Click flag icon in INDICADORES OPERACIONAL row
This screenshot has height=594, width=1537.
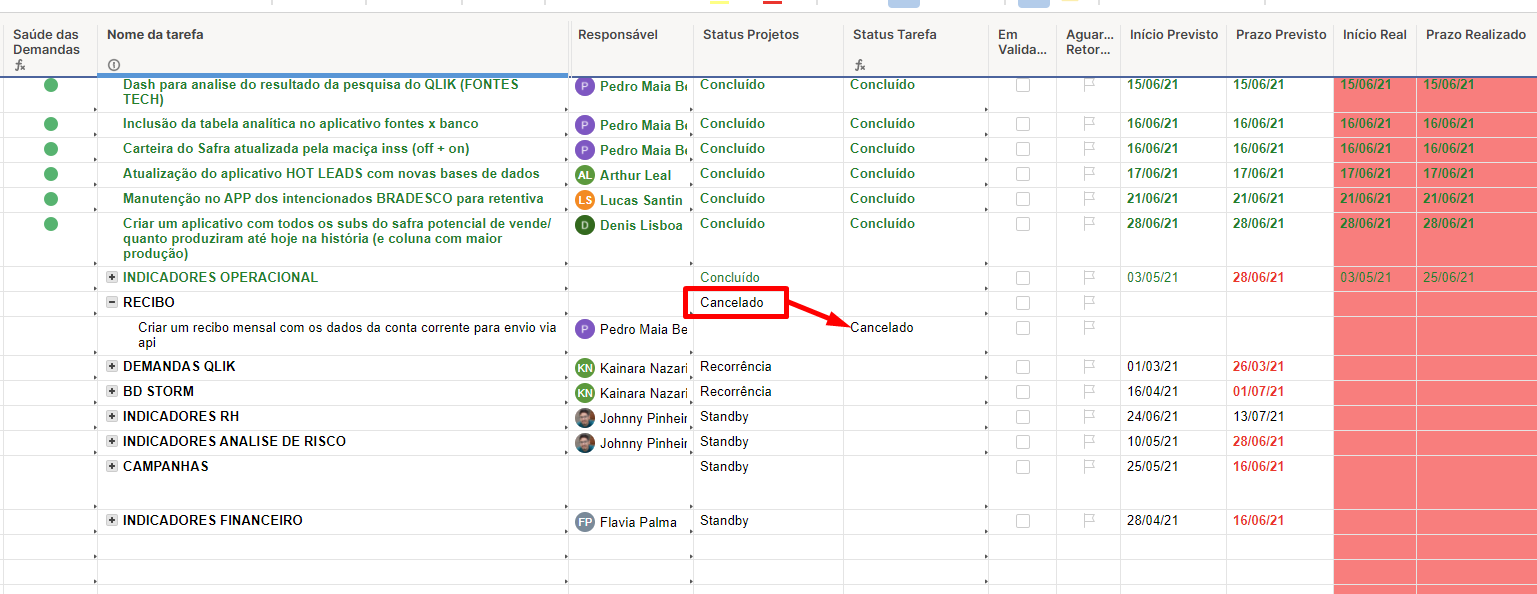1089,277
